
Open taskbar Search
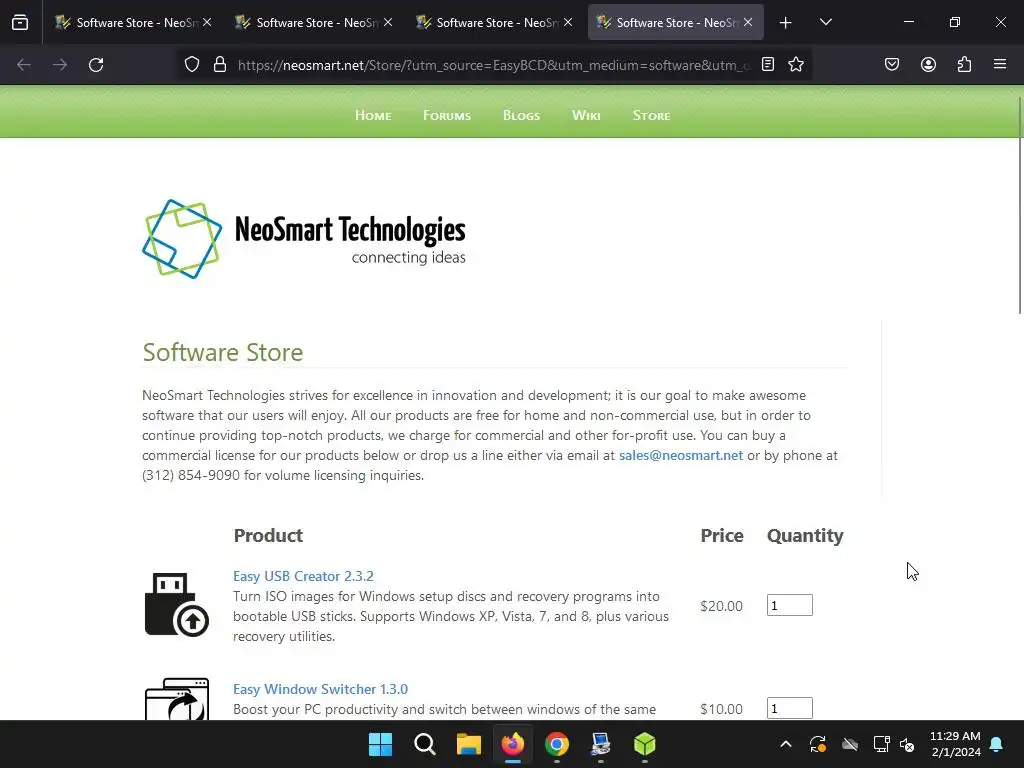tap(424, 744)
